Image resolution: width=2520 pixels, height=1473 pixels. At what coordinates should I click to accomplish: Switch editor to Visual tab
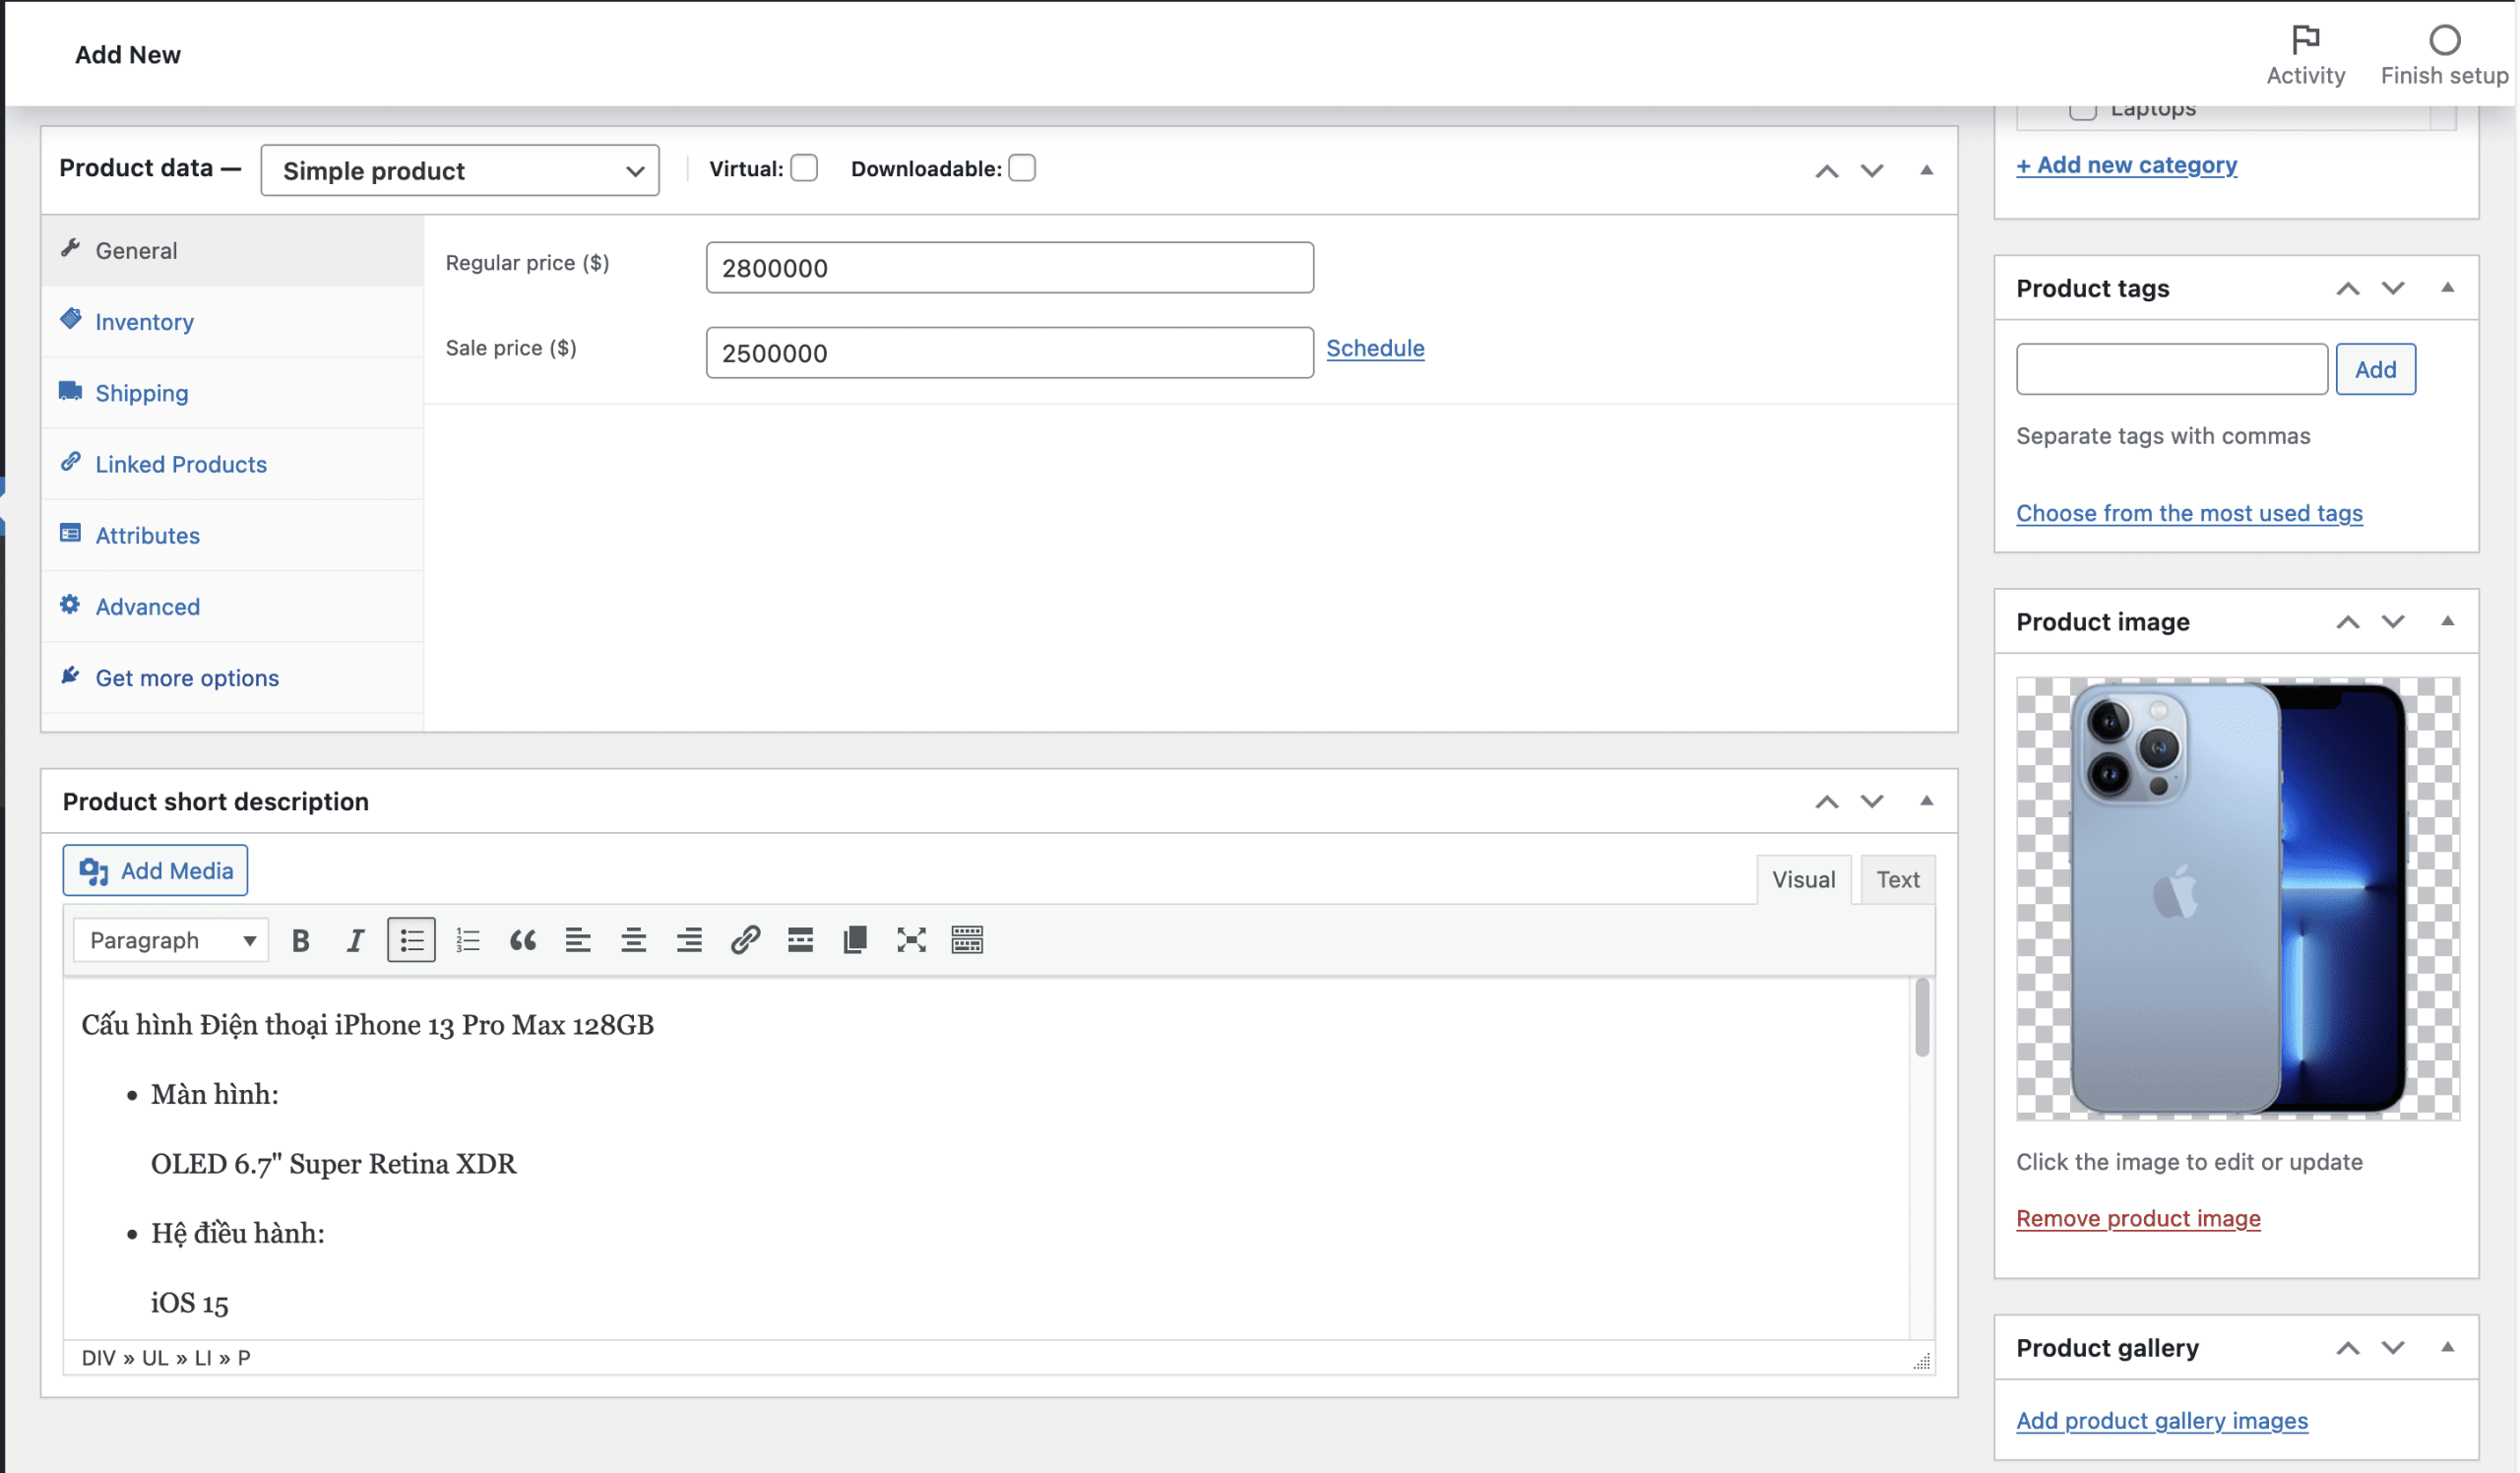(1804, 879)
